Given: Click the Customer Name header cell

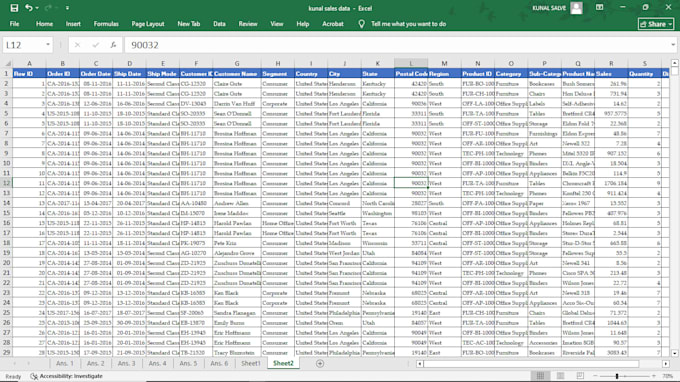Looking at the screenshot, I should (237, 74).
